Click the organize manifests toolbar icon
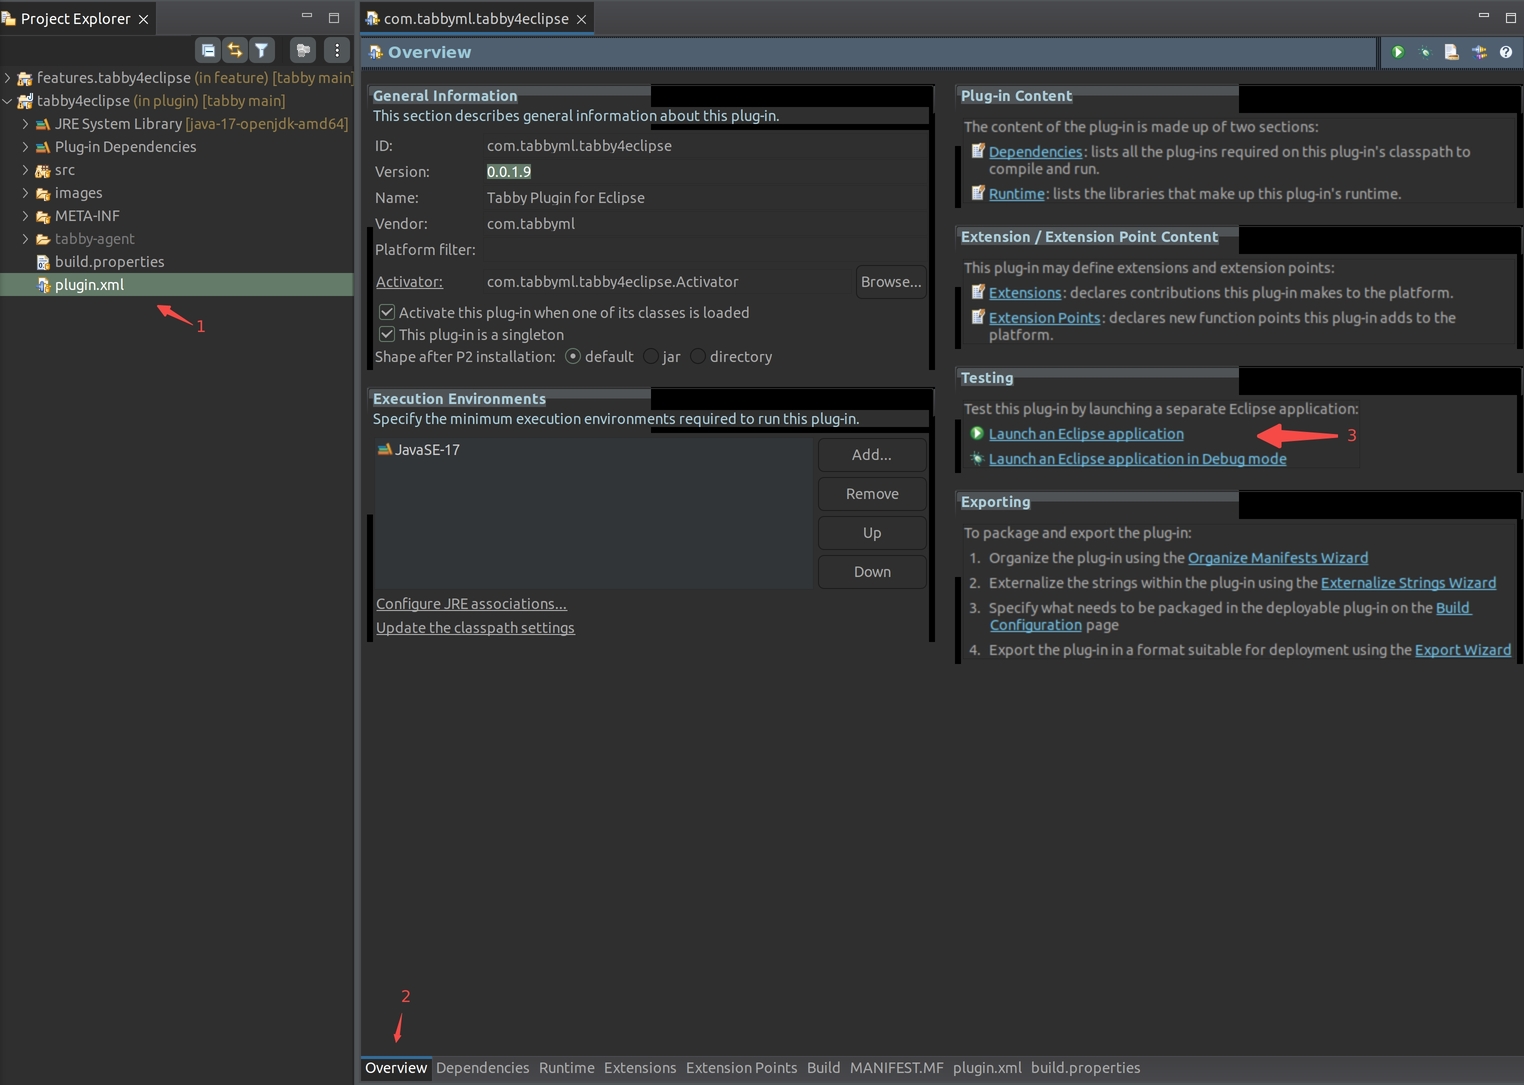This screenshot has width=1524, height=1085. click(x=1479, y=52)
